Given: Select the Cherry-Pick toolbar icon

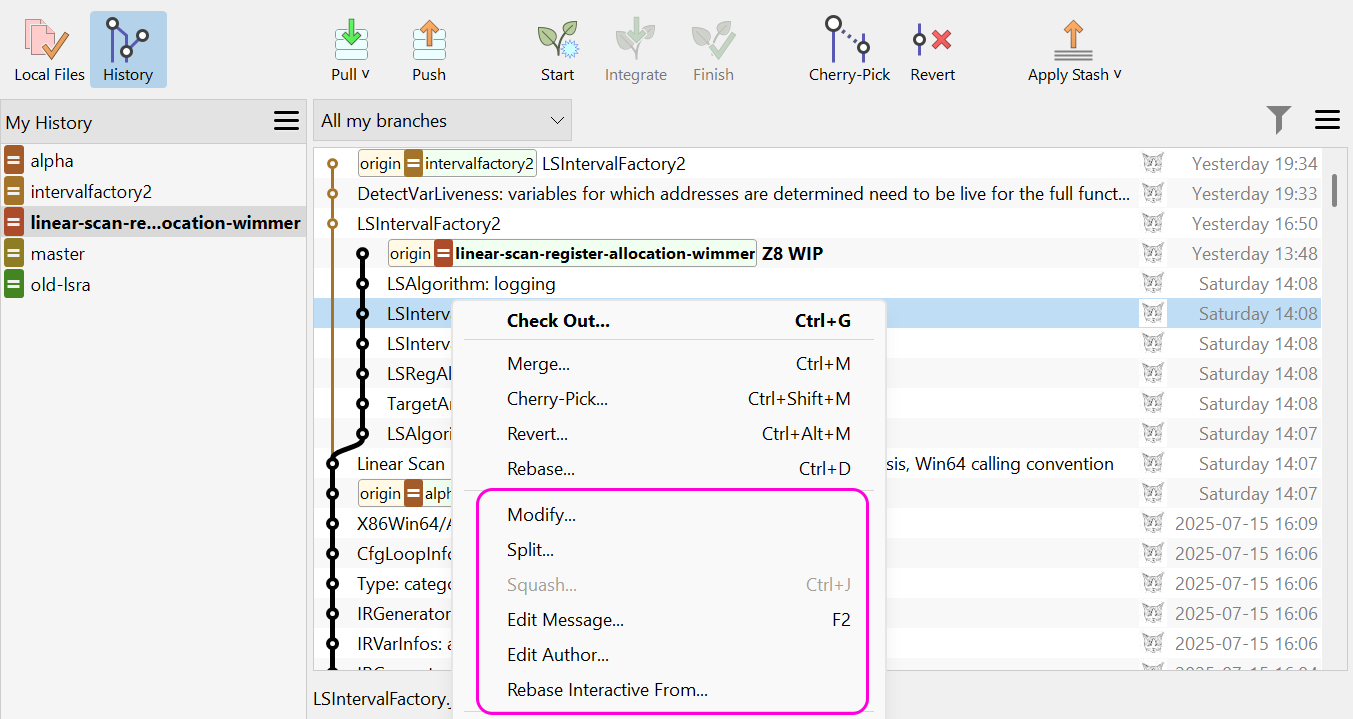Looking at the screenshot, I should pyautogui.click(x=848, y=40).
